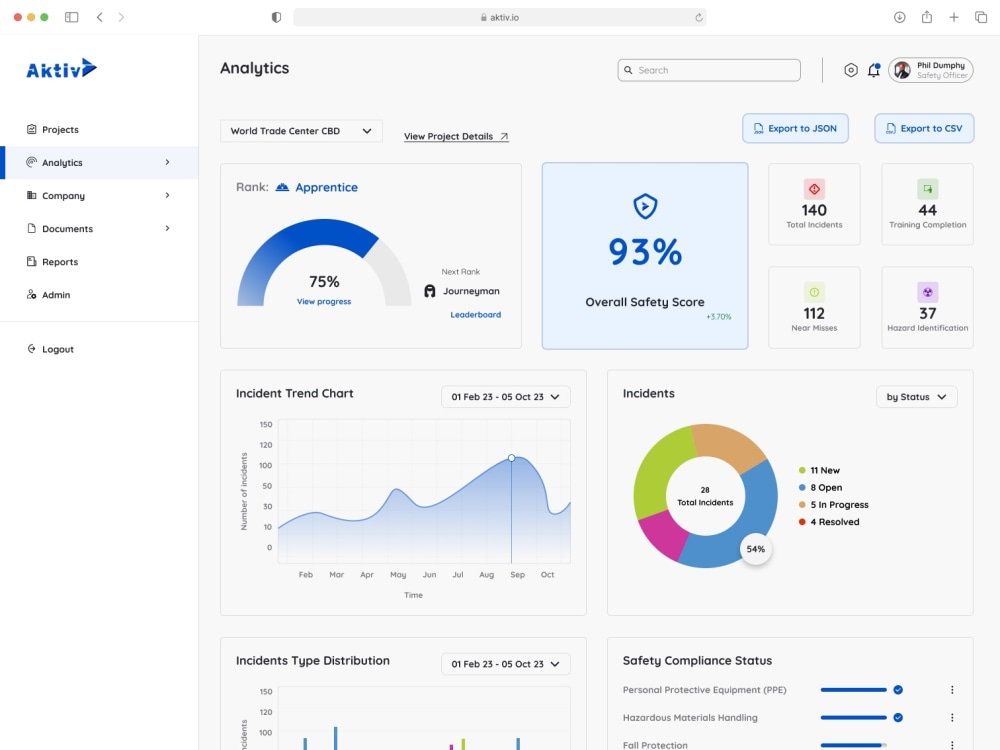1000x750 pixels.
Task: Open Incidents Type Distribution date dropdown
Action: [506, 664]
